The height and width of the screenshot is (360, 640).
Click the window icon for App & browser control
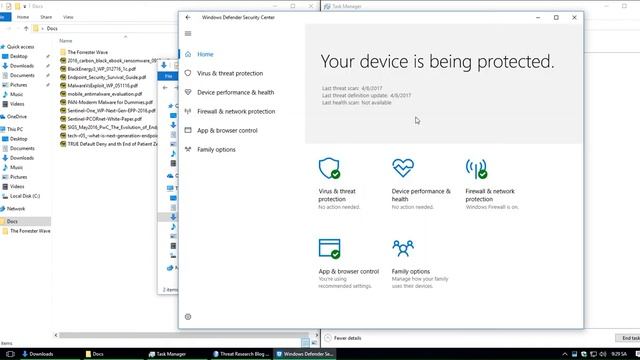click(329, 249)
